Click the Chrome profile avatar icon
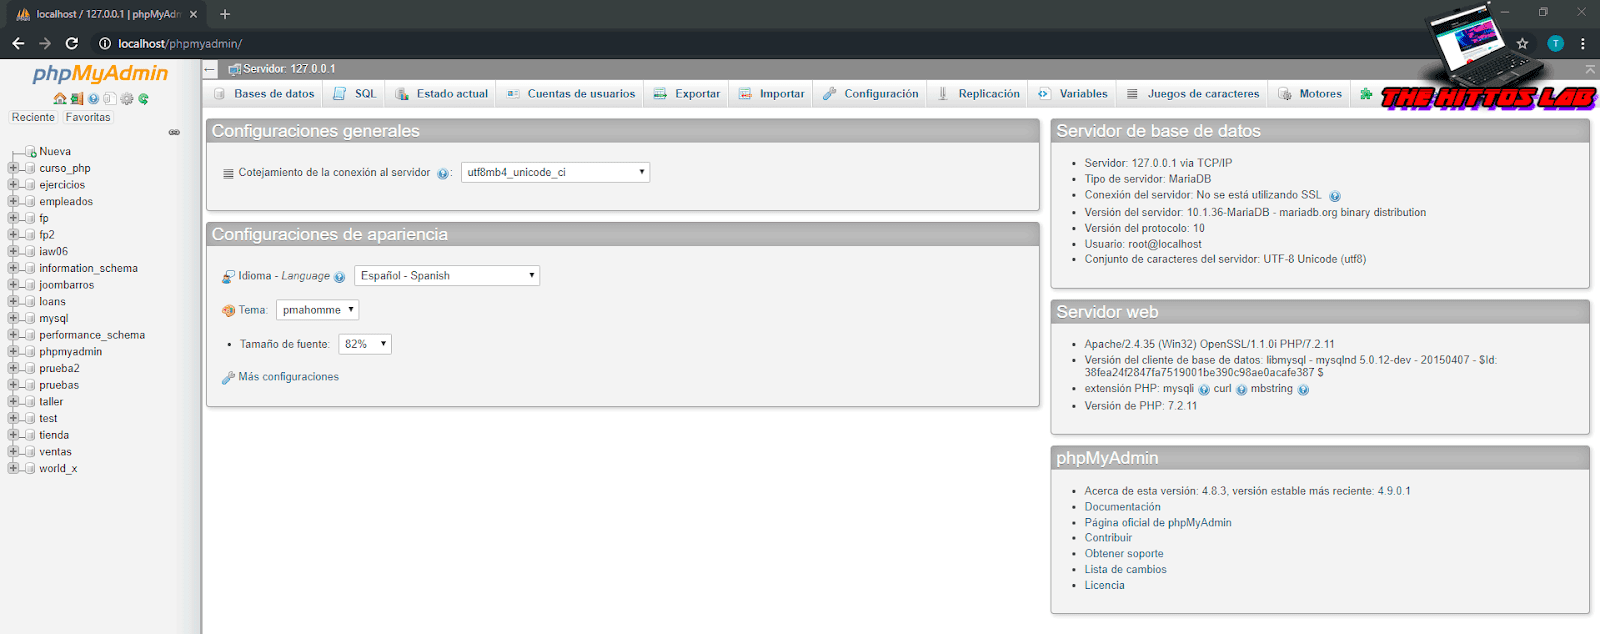 [1555, 43]
